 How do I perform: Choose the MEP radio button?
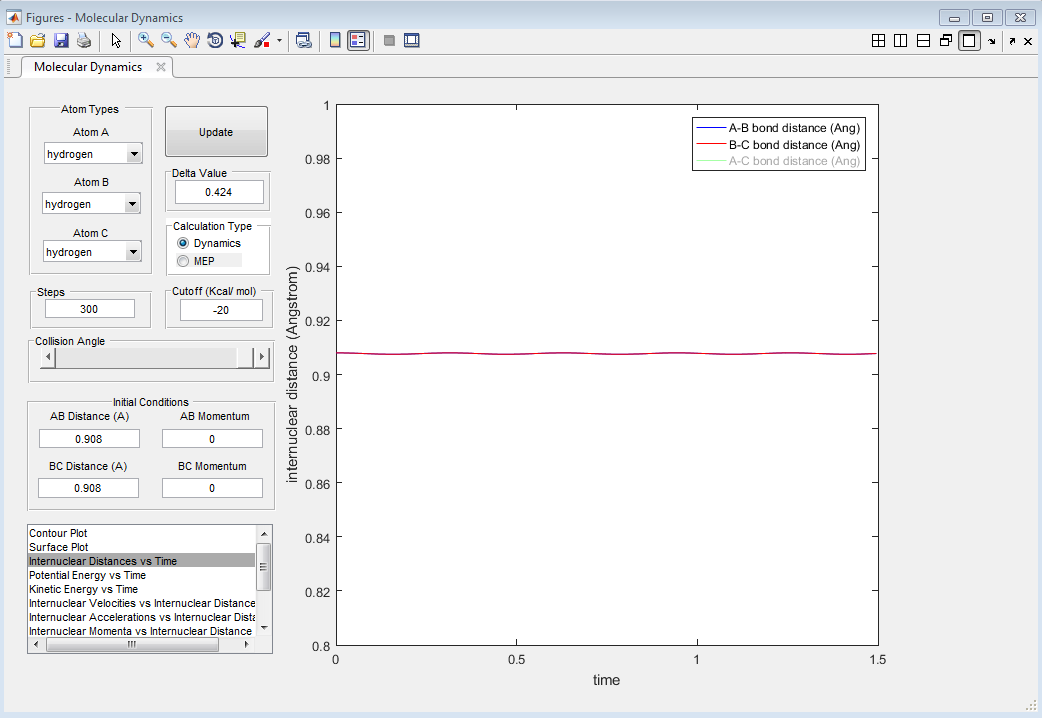point(183,261)
